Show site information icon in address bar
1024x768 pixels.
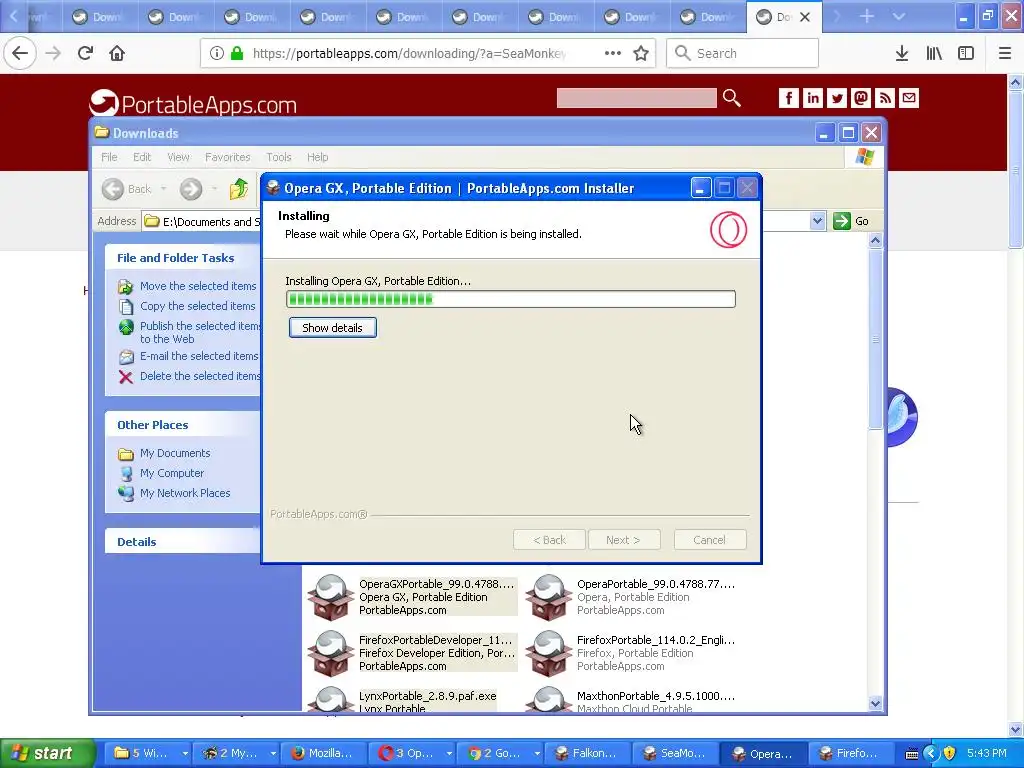[x=216, y=53]
